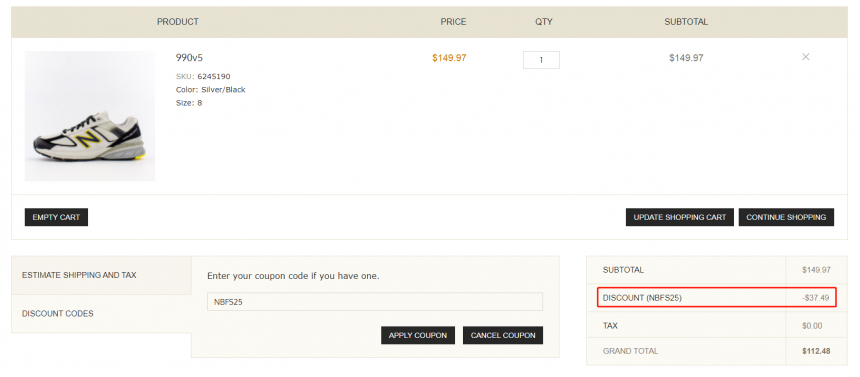Click the Color: Silver/Black text

[211, 89]
